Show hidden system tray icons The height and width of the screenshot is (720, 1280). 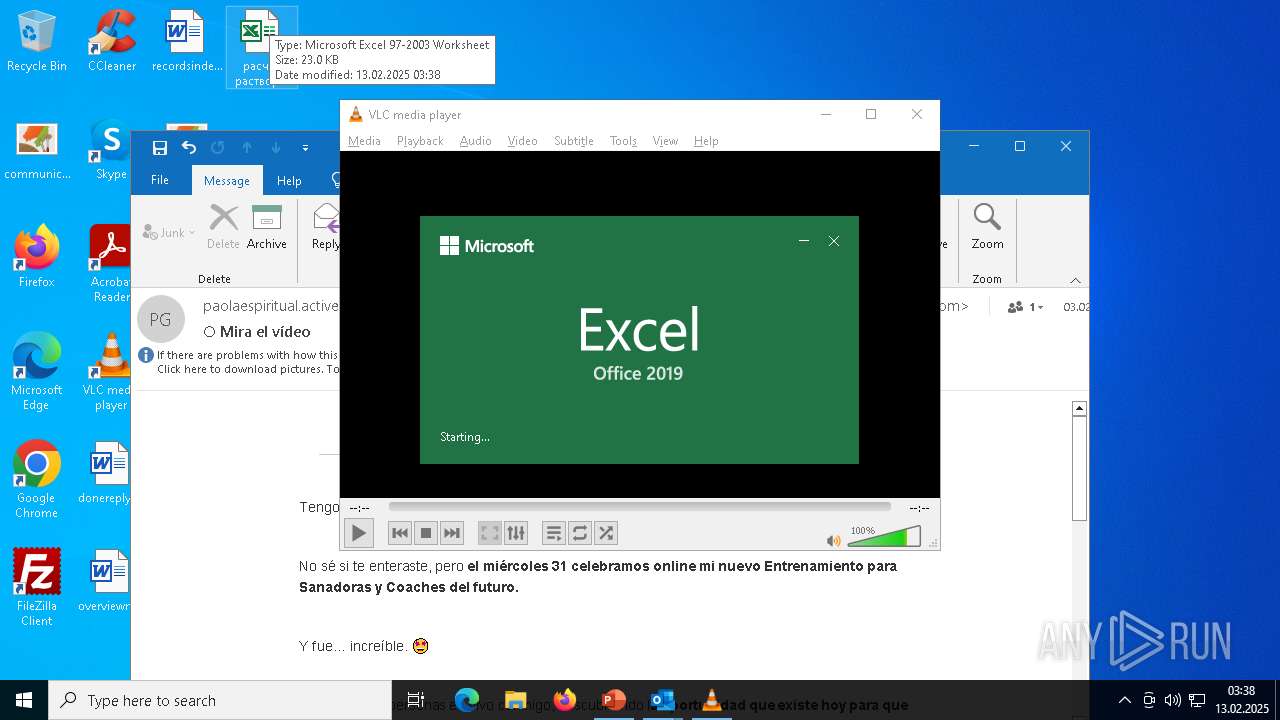(1125, 700)
